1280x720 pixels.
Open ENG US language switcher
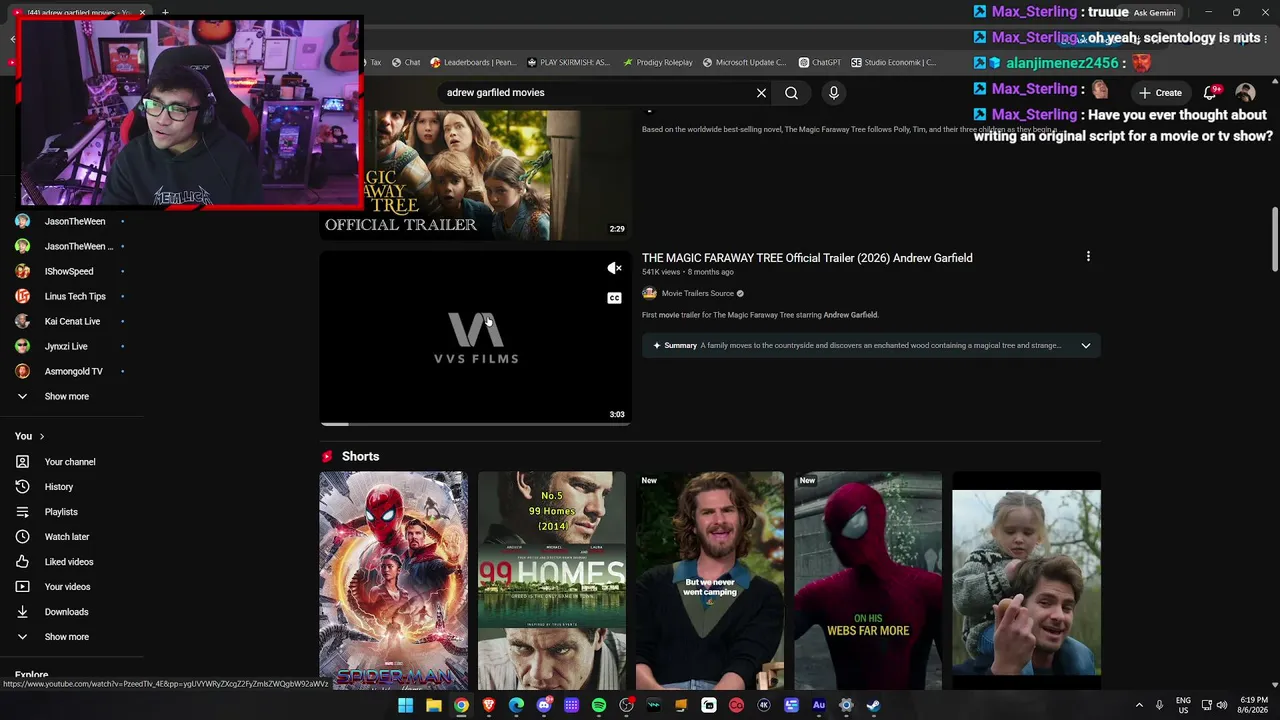(x=1183, y=705)
